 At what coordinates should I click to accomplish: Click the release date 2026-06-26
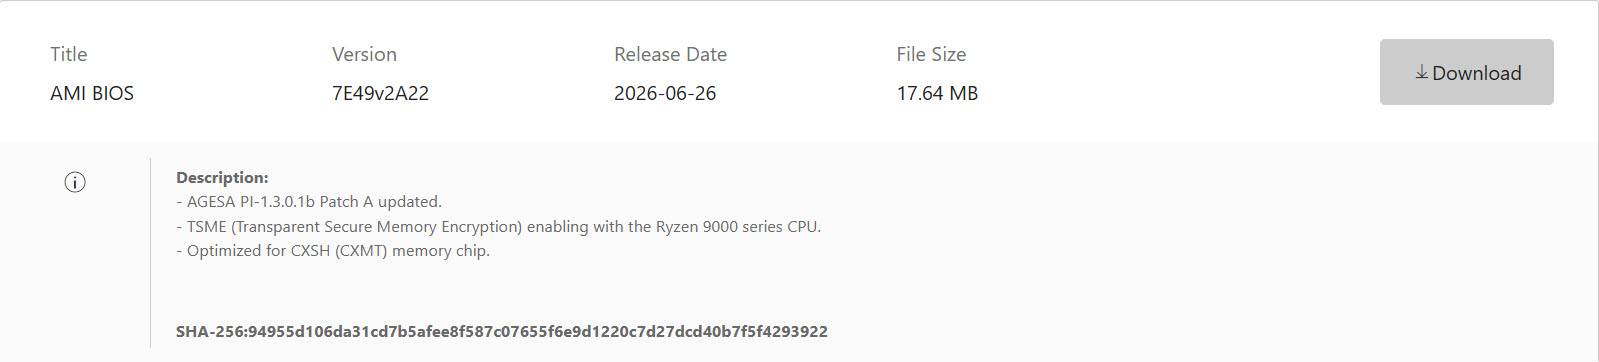click(665, 93)
